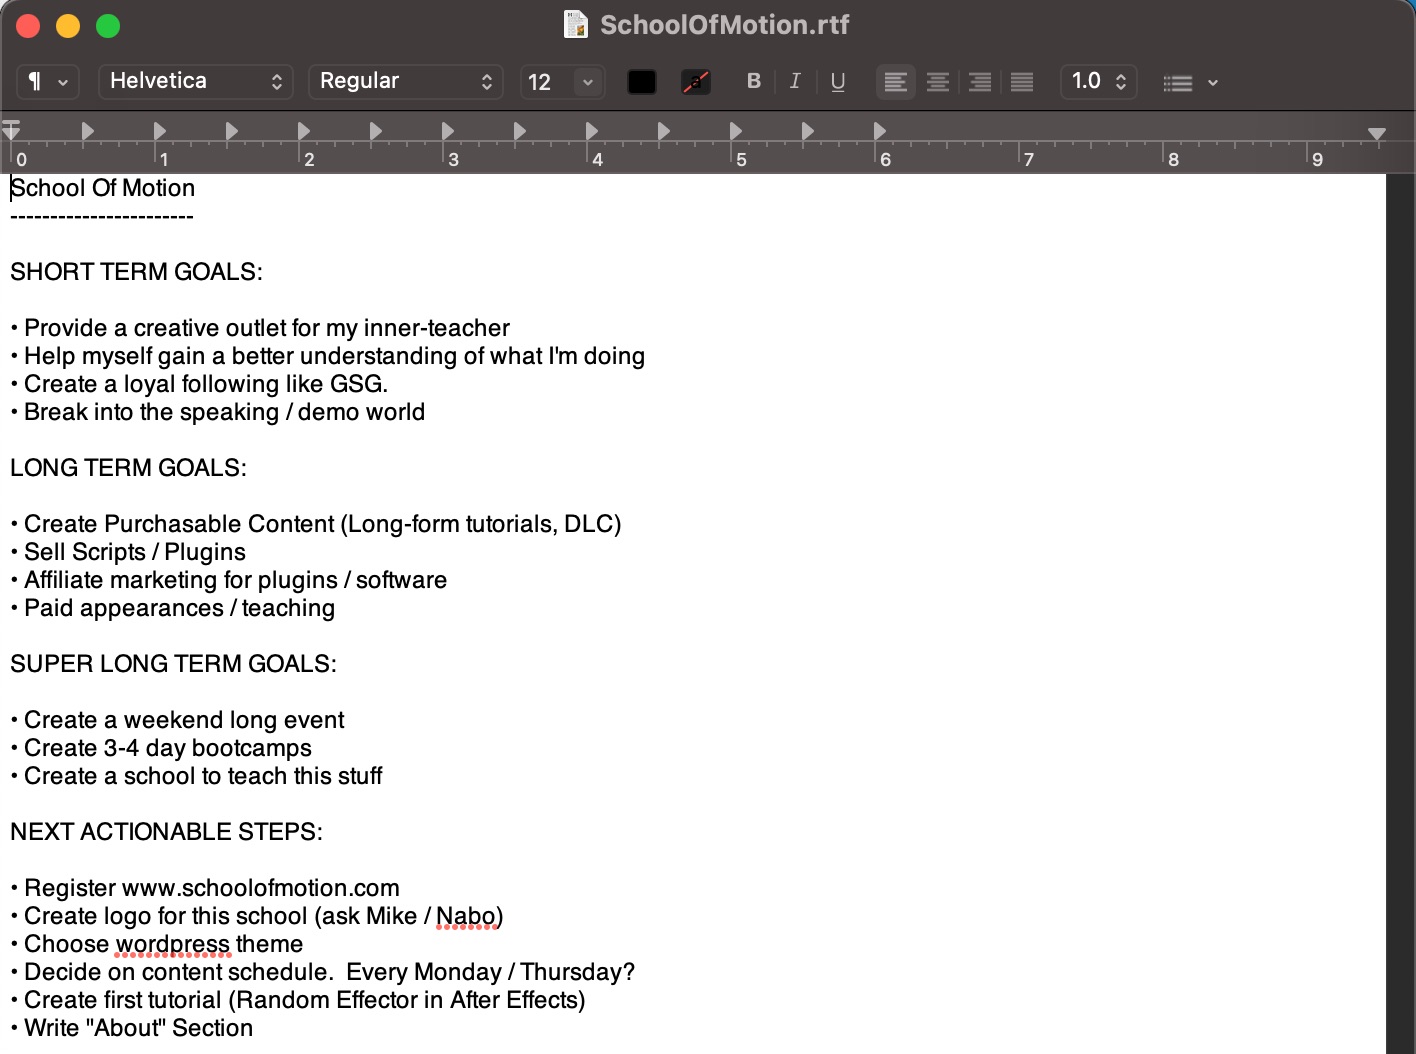Click 'Create a weekend long event'
Viewport: 1416px width, 1054px height.
177,720
